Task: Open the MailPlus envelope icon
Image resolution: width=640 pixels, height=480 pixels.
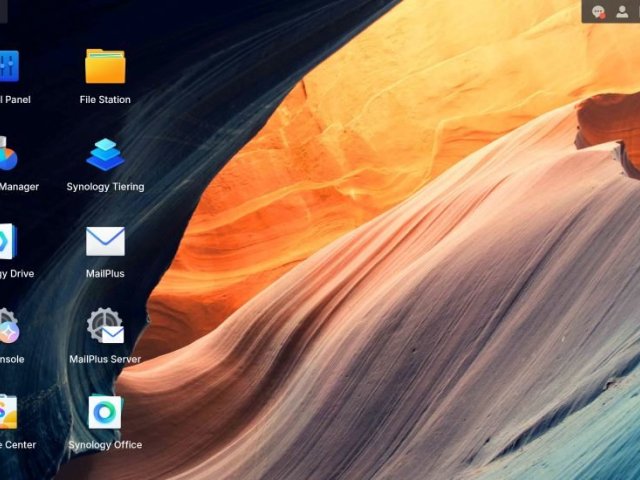Action: 105,241
